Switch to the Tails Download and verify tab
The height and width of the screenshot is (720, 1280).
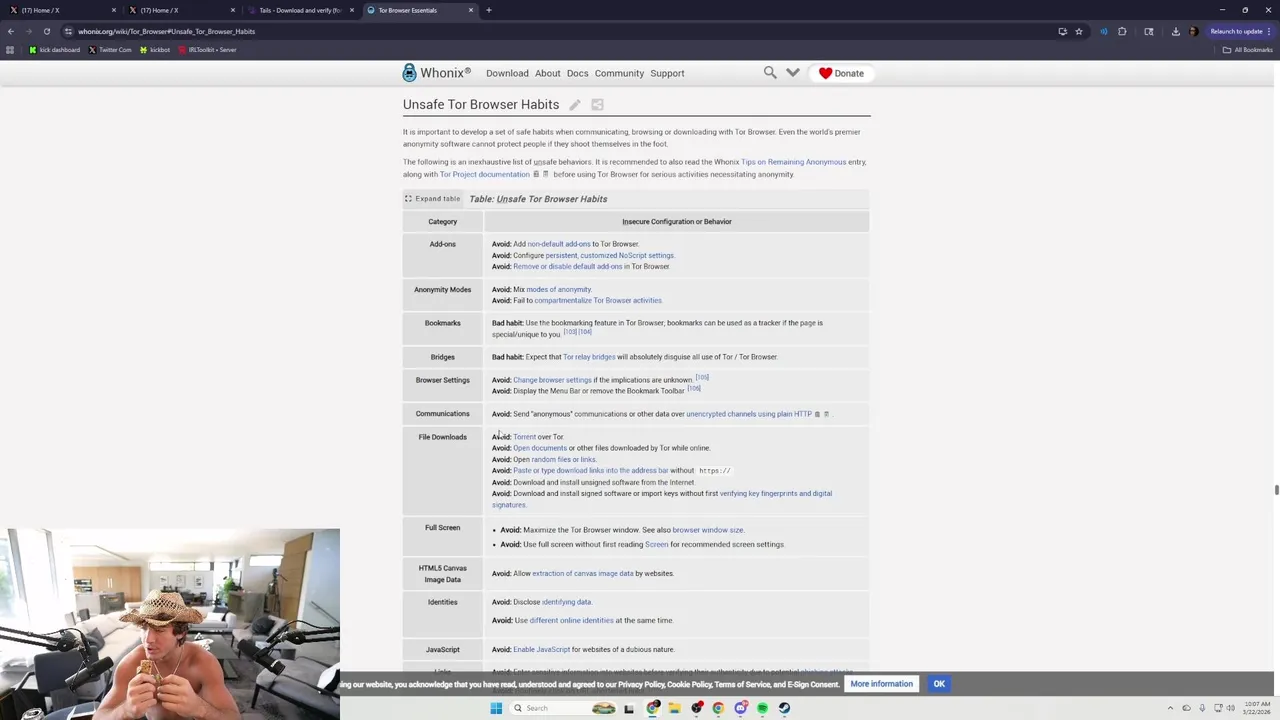[299, 10]
